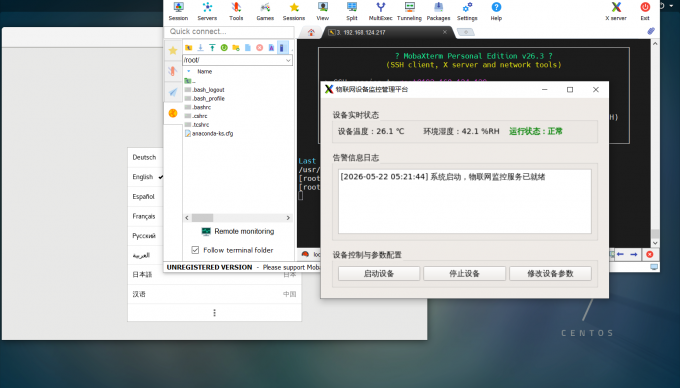The height and width of the screenshot is (388, 680).
Task: Click the 修改设备参数 button
Action: (550, 274)
